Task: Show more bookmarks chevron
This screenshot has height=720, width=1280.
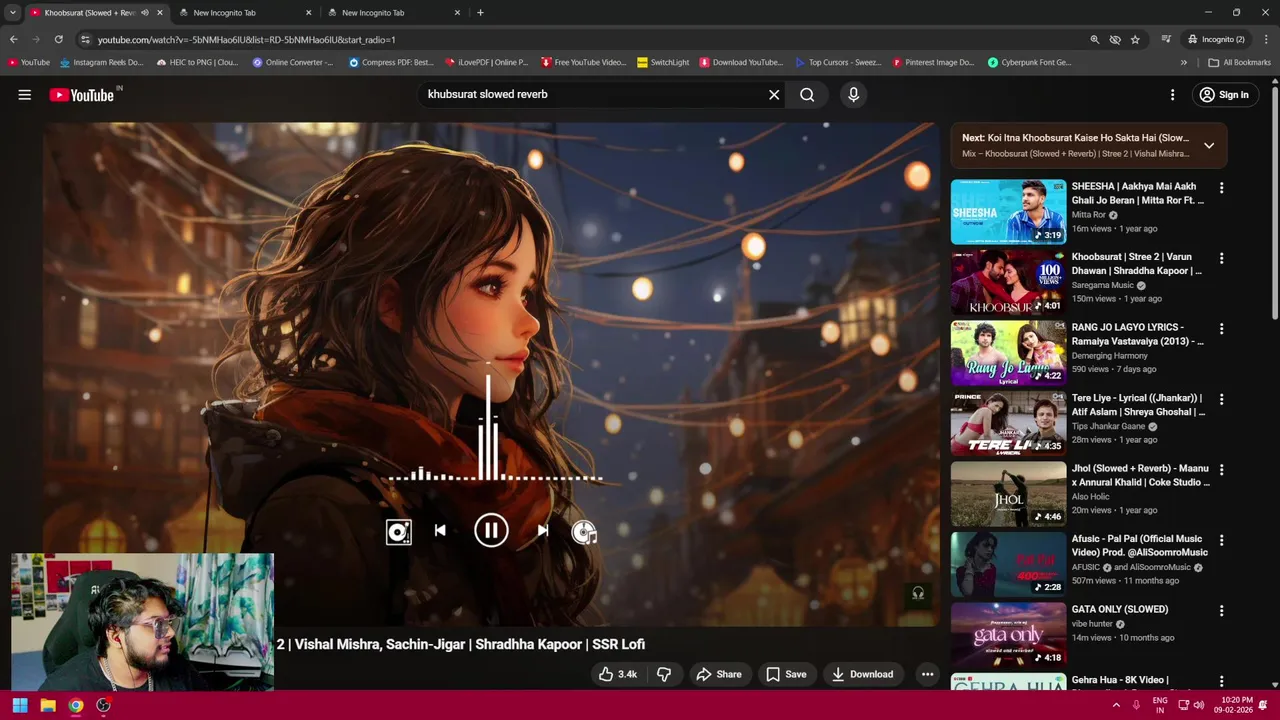Action: 1184,62
